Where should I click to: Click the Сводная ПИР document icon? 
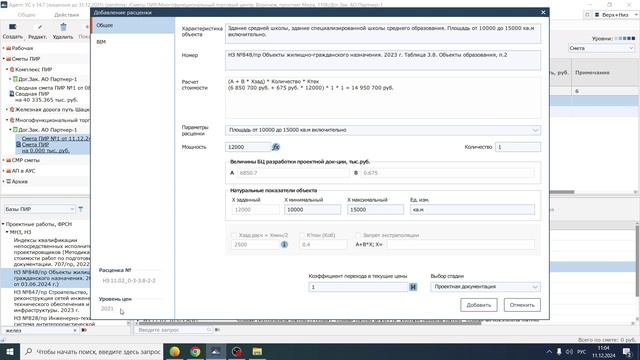click(x=12, y=94)
